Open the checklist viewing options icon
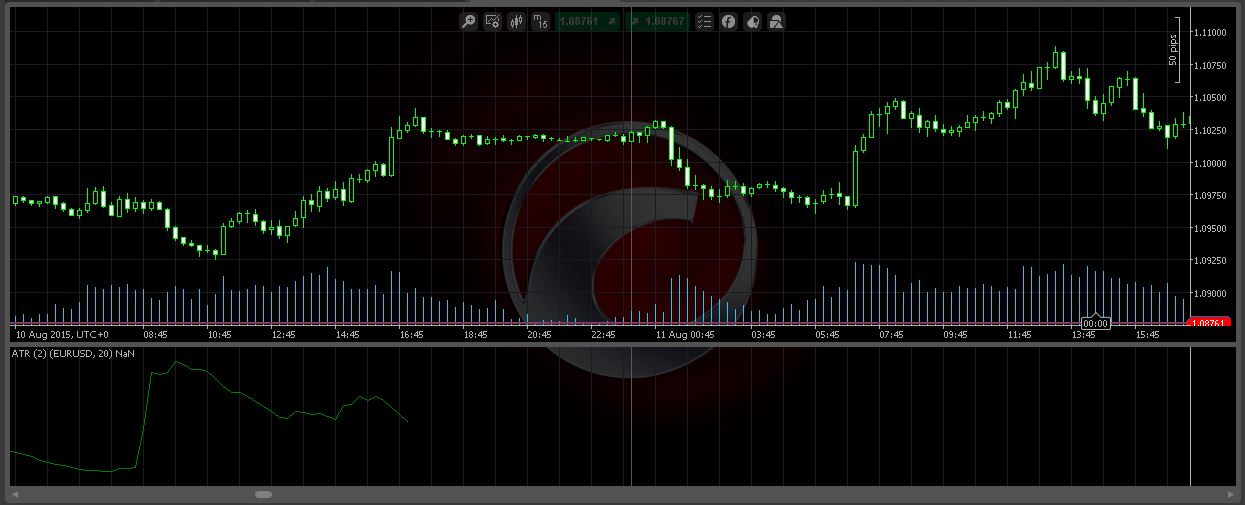The image size is (1245, 505). point(704,21)
